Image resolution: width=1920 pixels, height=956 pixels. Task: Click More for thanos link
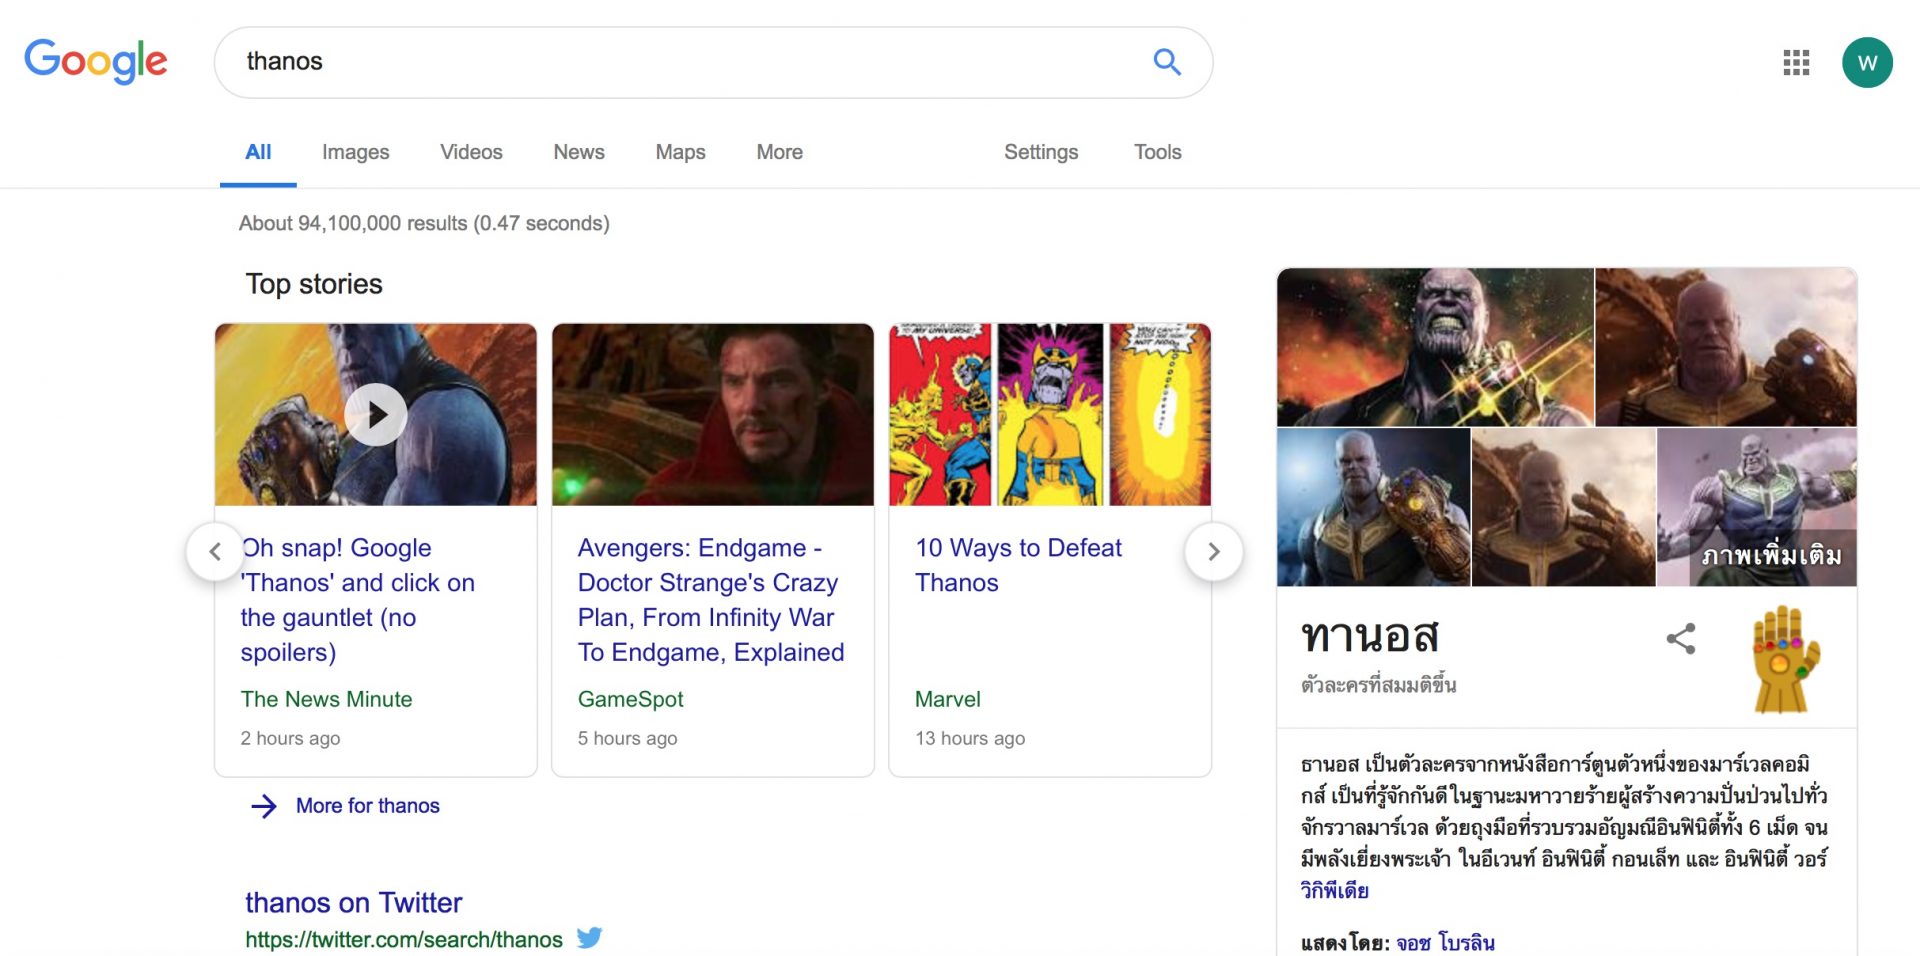[367, 806]
